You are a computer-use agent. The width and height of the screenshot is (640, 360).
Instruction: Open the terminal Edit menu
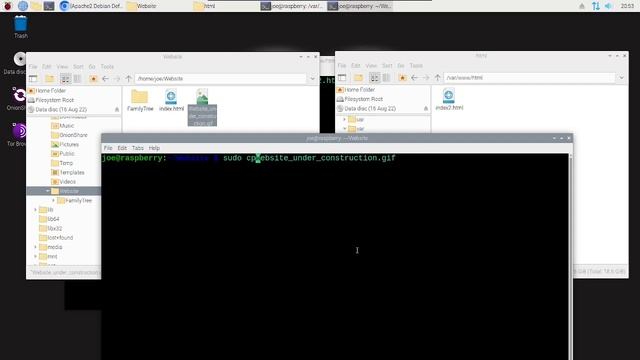(x=122, y=148)
